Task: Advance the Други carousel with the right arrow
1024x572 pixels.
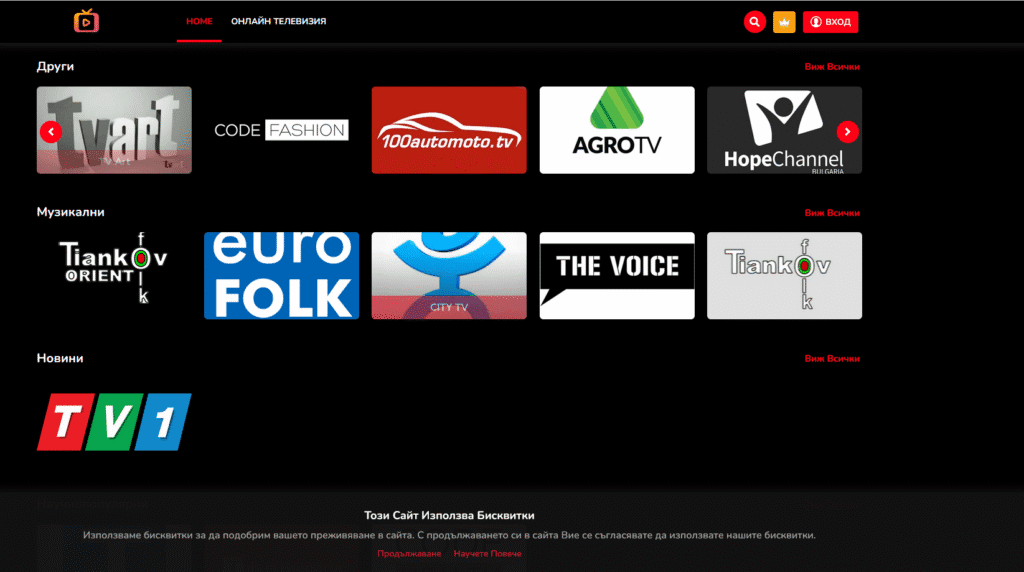Action: tap(847, 131)
